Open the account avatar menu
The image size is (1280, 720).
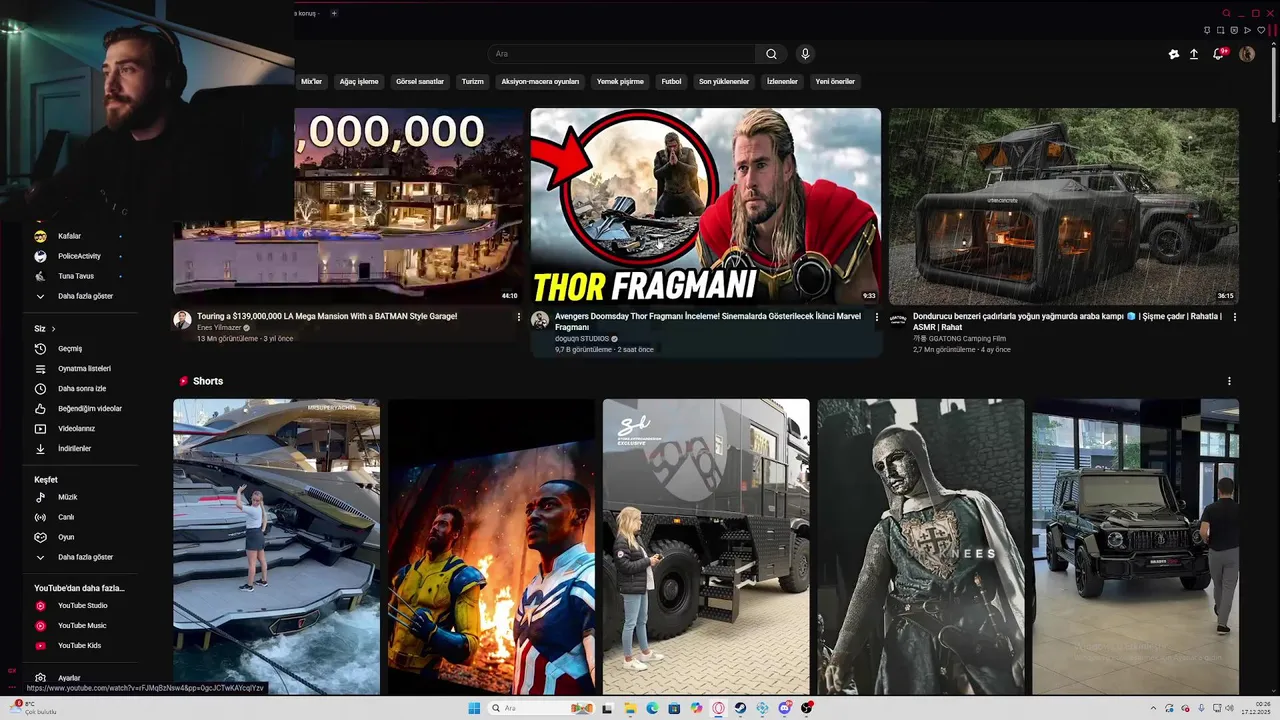[1246, 54]
